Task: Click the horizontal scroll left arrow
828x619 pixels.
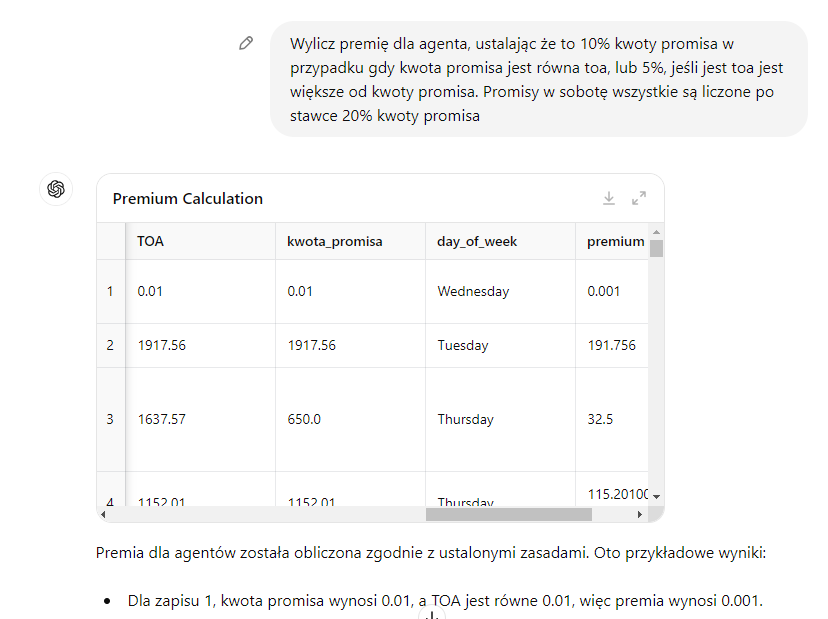Action: [x=104, y=514]
